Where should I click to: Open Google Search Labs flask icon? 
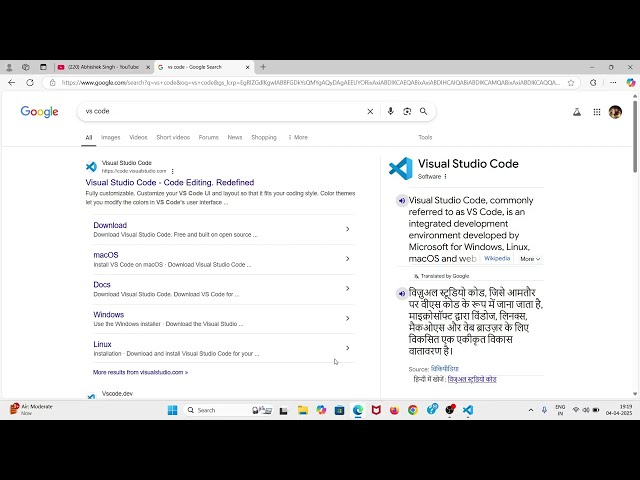pos(577,112)
